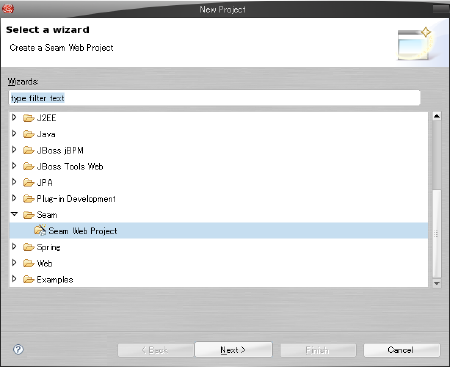Click the Seam folder icon
The width and height of the screenshot is (450, 367).
[x=29, y=215]
